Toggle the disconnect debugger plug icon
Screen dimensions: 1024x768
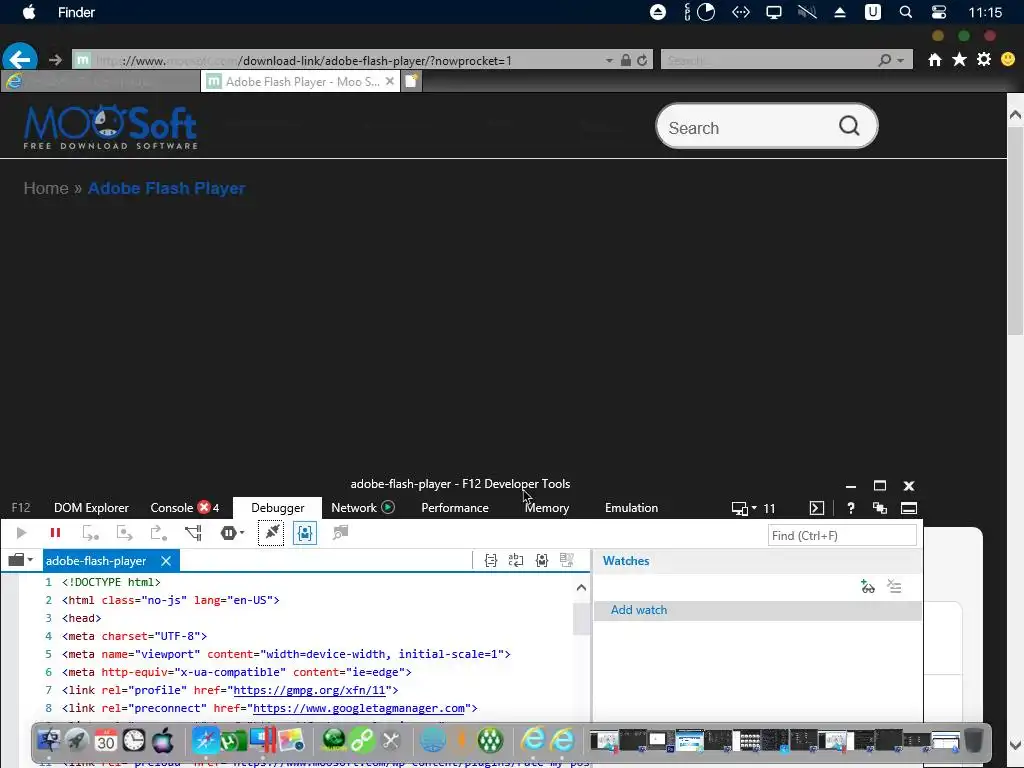(x=271, y=533)
